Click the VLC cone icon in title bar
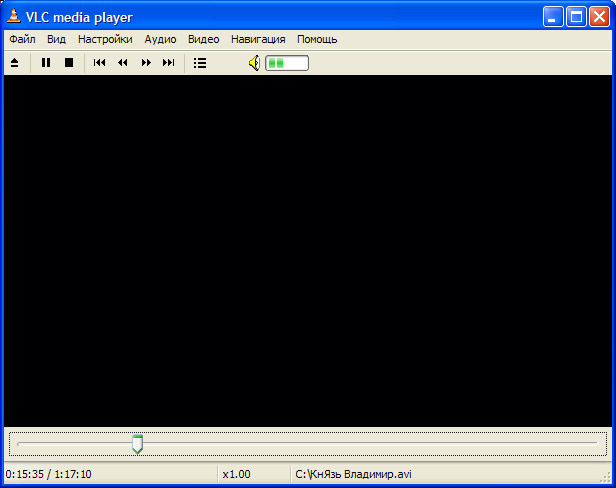This screenshot has width=616, height=488. pyautogui.click(x=14, y=16)
